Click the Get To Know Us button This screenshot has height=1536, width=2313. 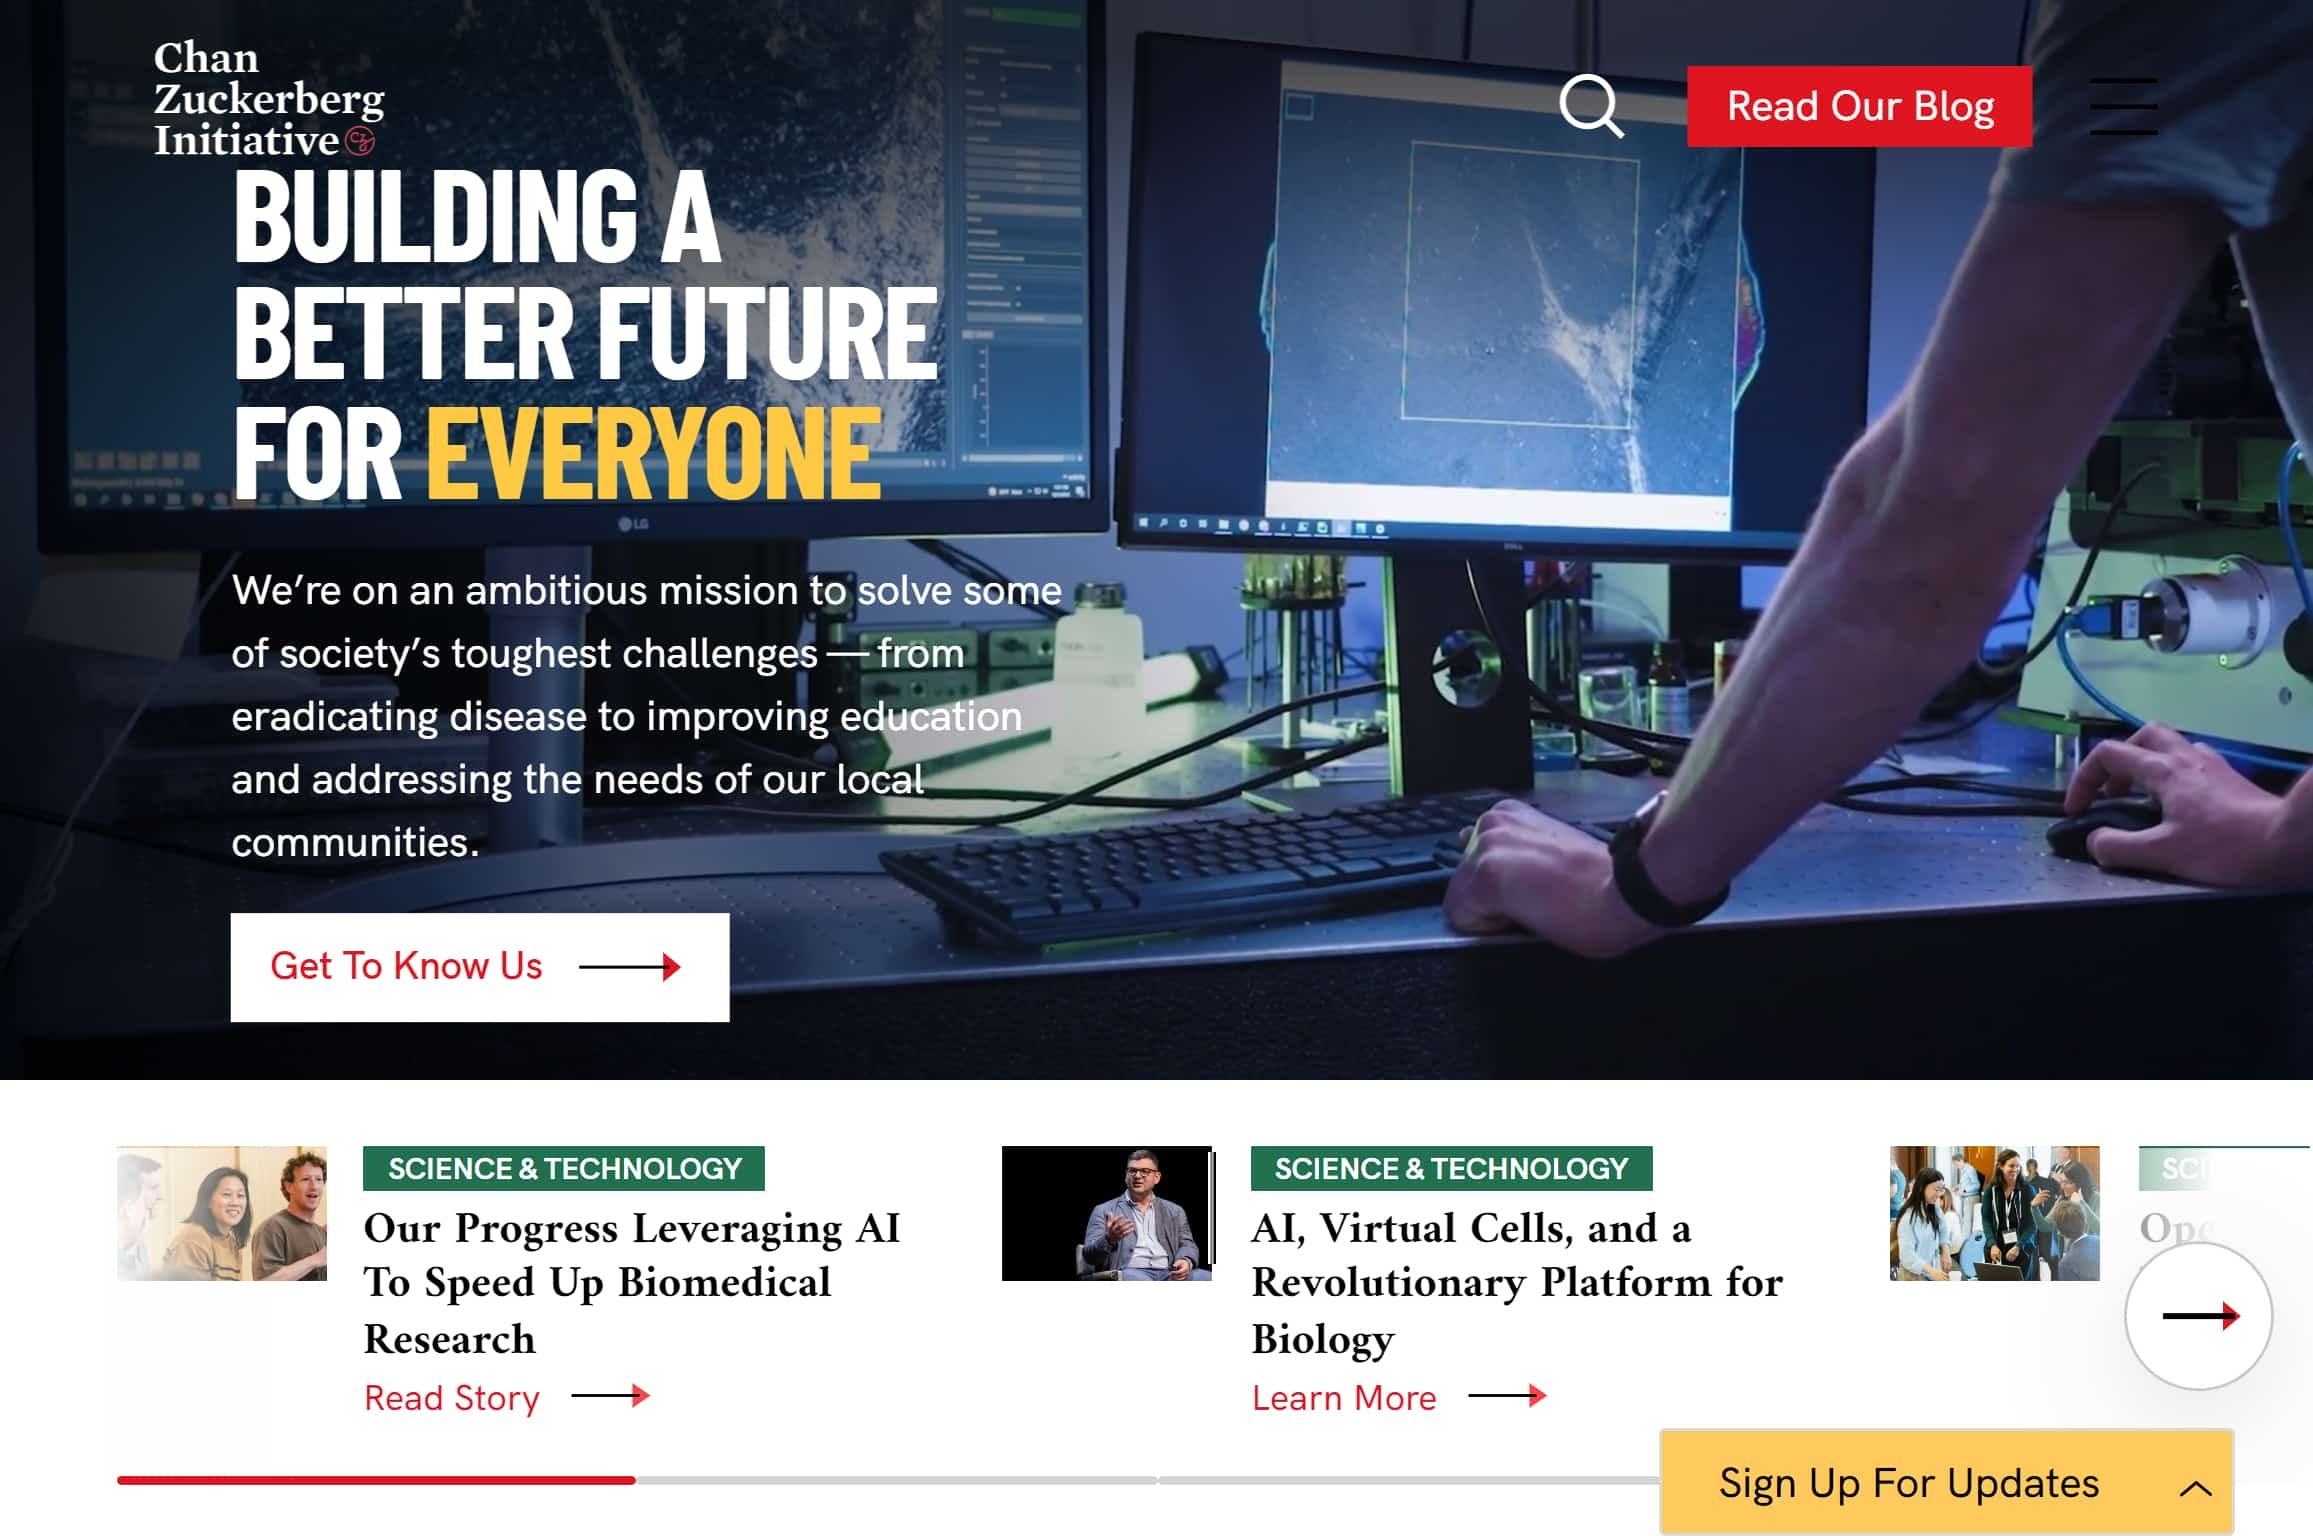[x=478, y=967]
